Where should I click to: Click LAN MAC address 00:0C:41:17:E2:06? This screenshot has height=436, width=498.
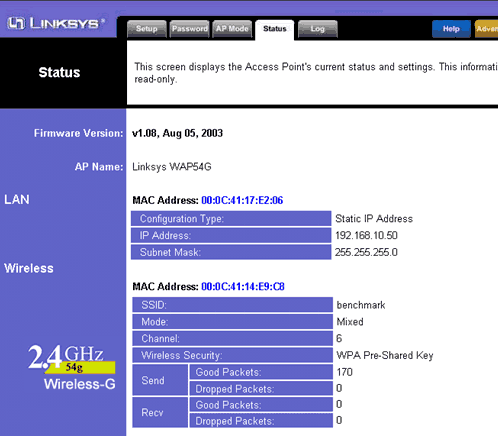click(242, 200)
